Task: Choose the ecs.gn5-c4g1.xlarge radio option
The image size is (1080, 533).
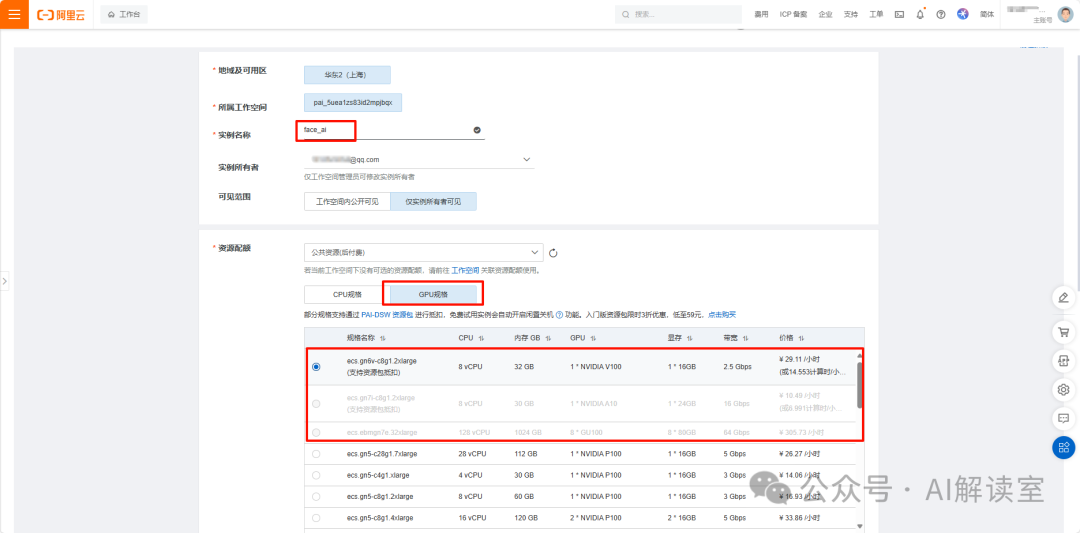Action: point(316,475)
